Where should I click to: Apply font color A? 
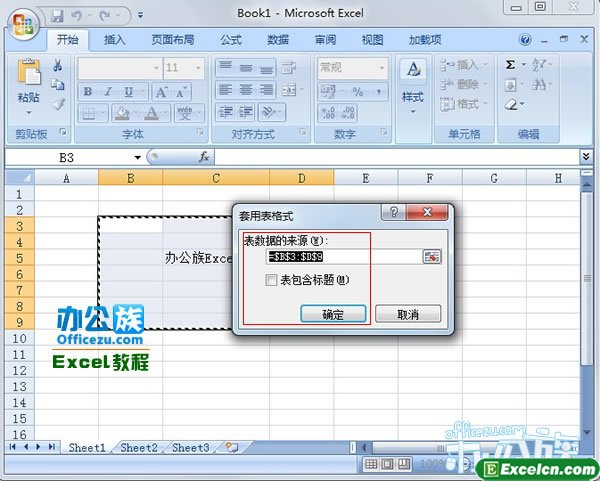click(x=152, y=113)
